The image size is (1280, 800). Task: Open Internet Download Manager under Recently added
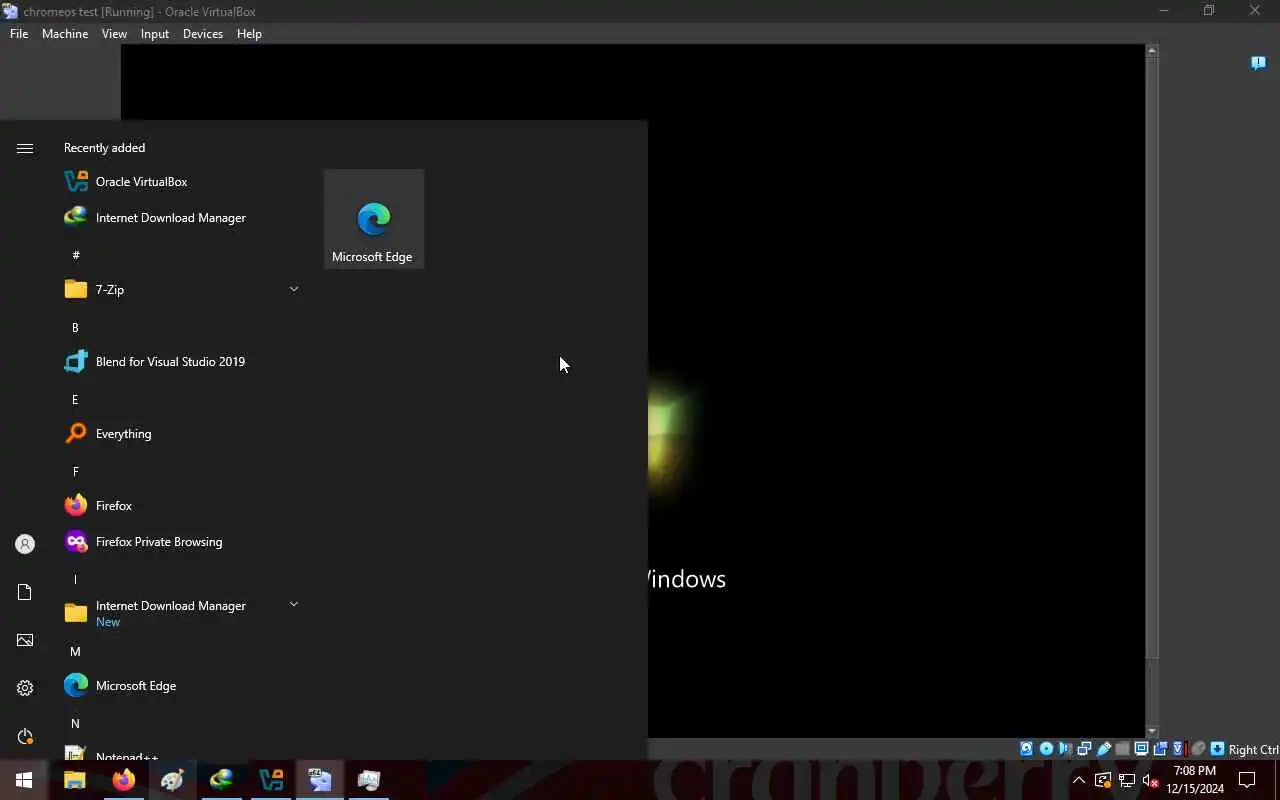coord(180,218)
